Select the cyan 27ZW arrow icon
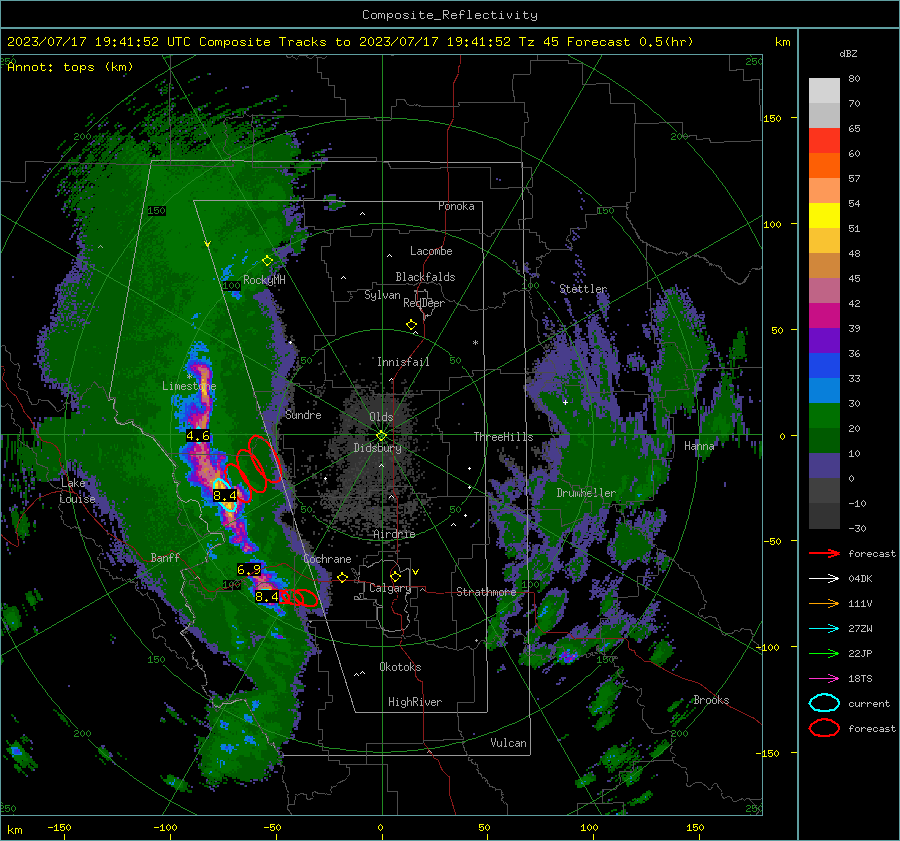900x841 pixels. pyautogui.click(x=824, y=629)
